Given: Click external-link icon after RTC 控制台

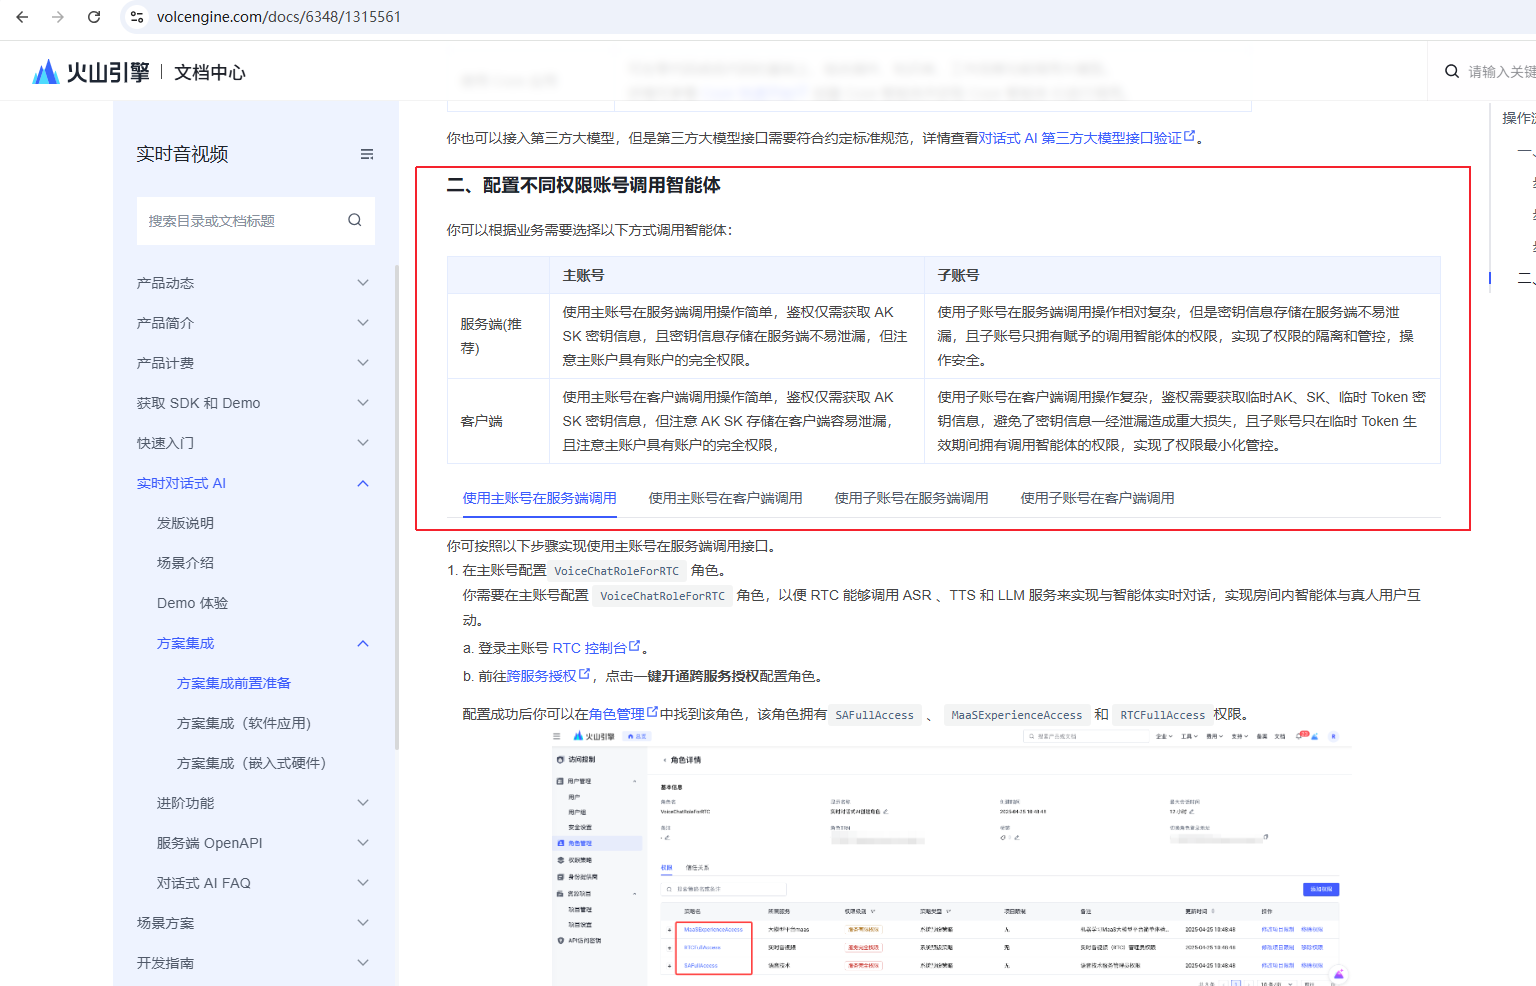Looking at the screenshot, I should [634, 646].
